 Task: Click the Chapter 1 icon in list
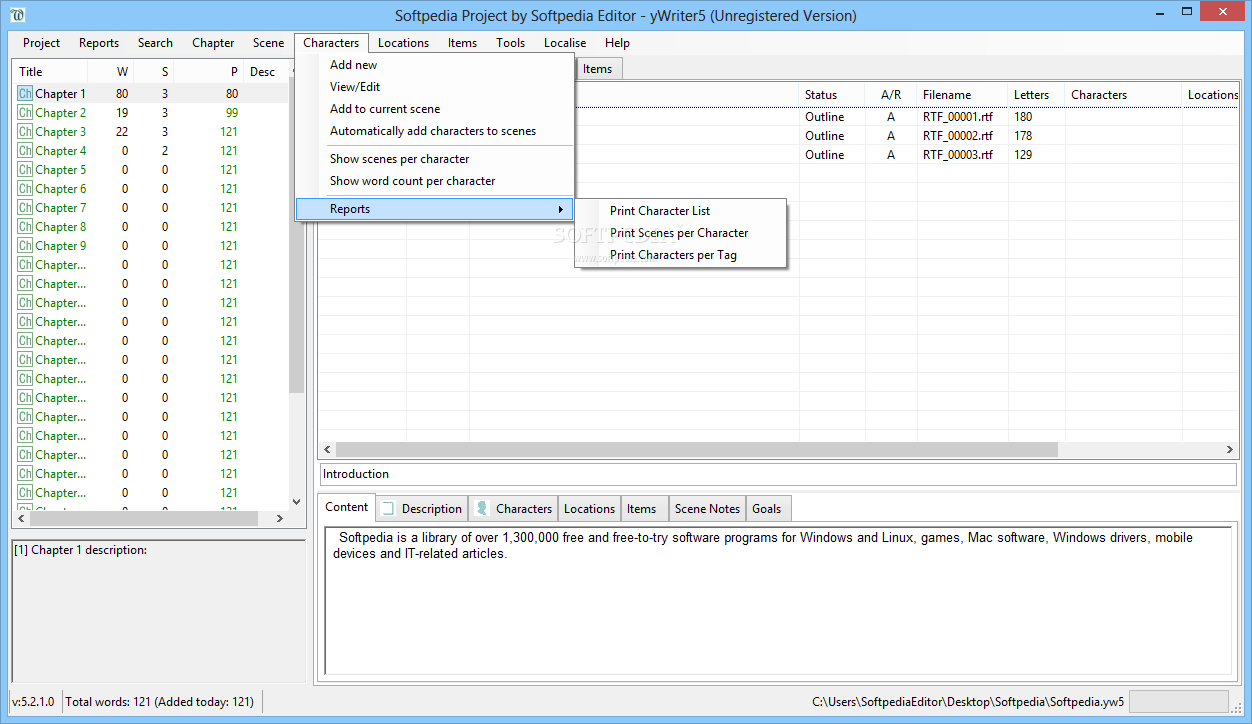point(25,94)
